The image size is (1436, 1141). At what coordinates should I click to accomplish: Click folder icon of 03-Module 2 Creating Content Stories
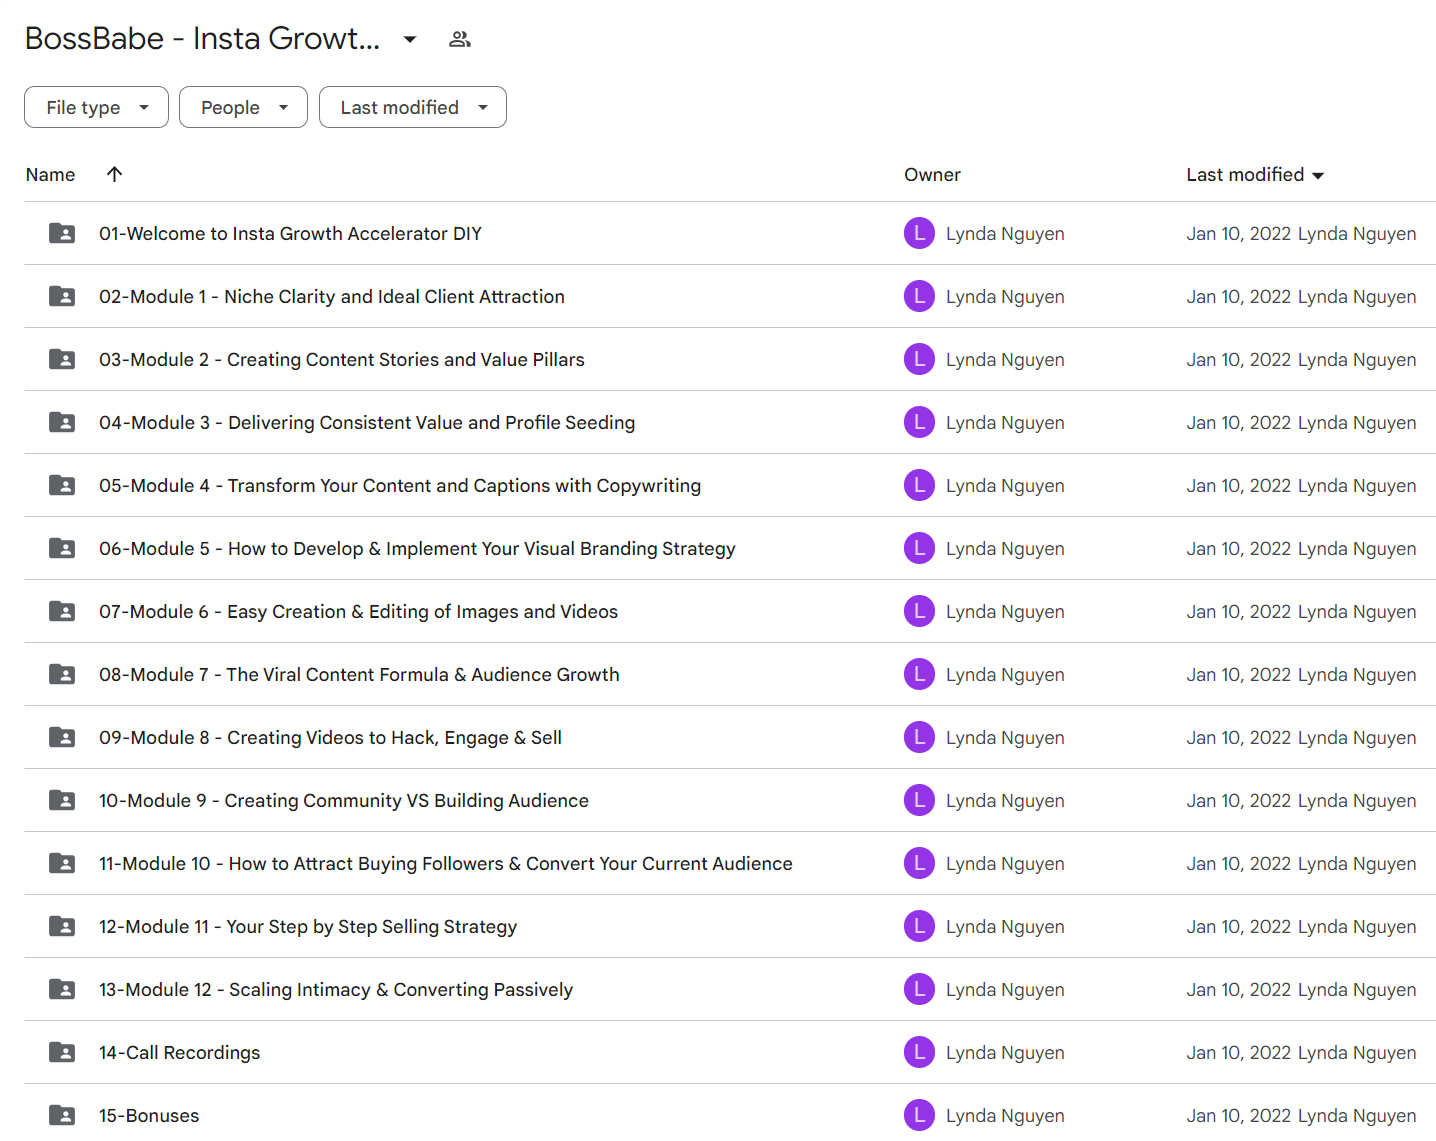coord(62,359)
